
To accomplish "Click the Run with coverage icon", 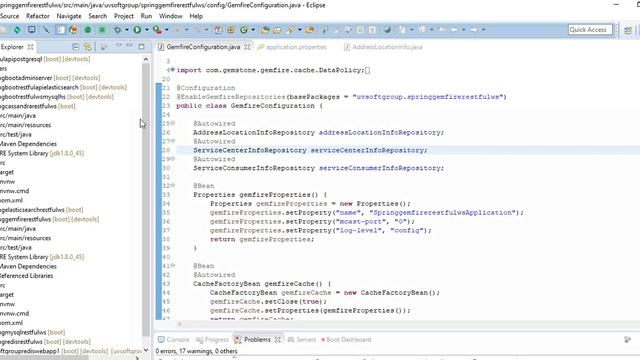I will (x=157, y=30).
